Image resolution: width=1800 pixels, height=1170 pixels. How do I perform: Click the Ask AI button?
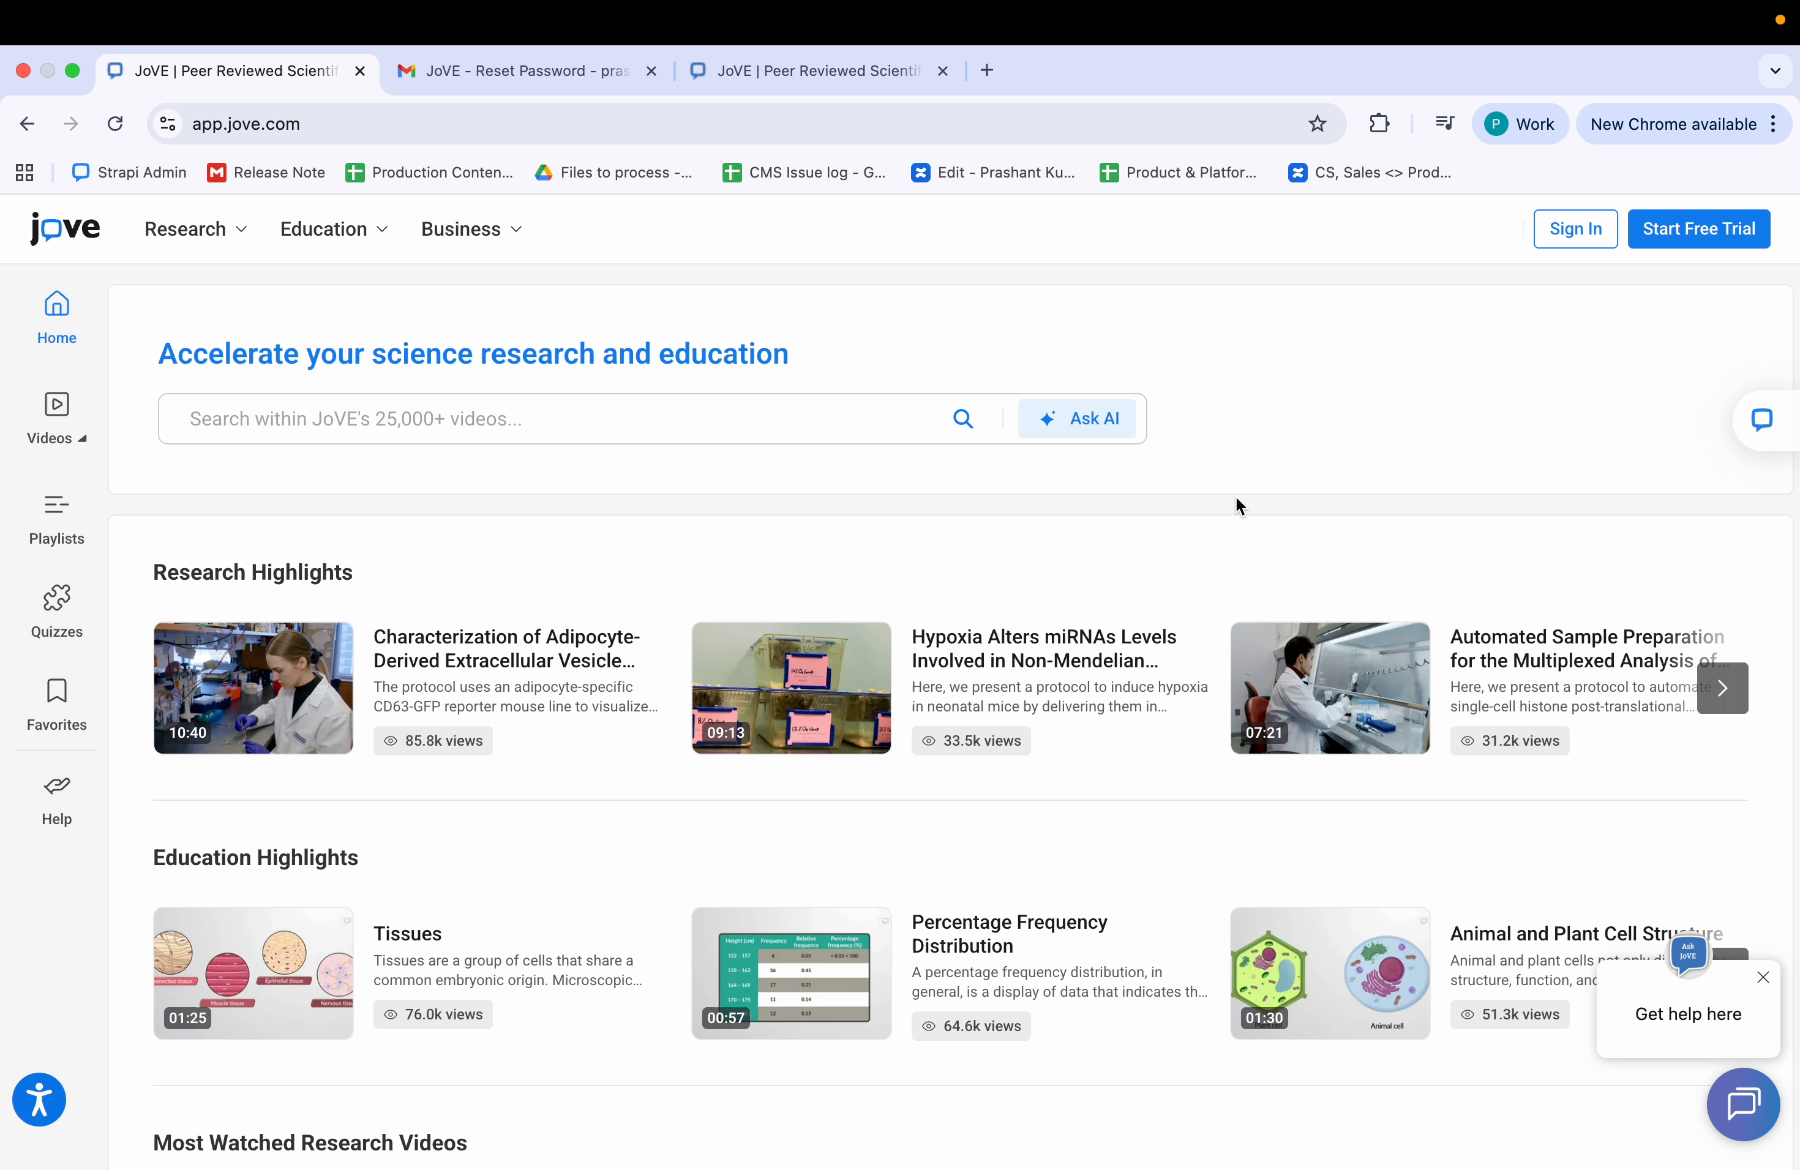pyautogui.click(x=1078, y=419)
